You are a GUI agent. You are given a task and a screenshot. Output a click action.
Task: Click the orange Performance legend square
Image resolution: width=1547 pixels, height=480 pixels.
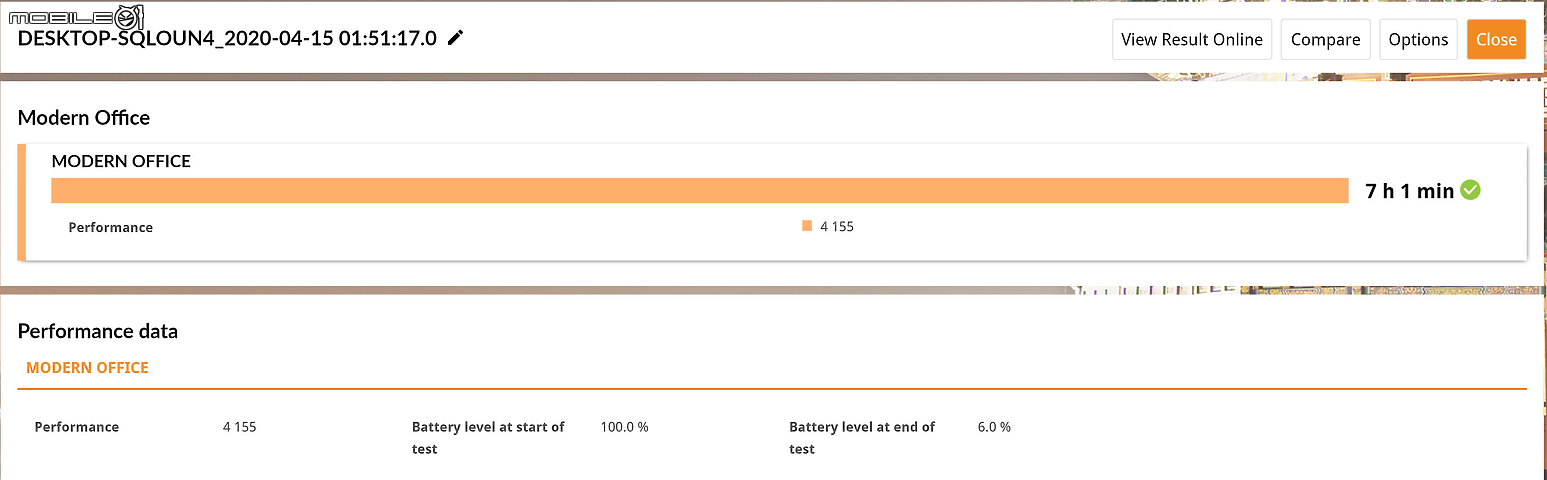point(807,226)
